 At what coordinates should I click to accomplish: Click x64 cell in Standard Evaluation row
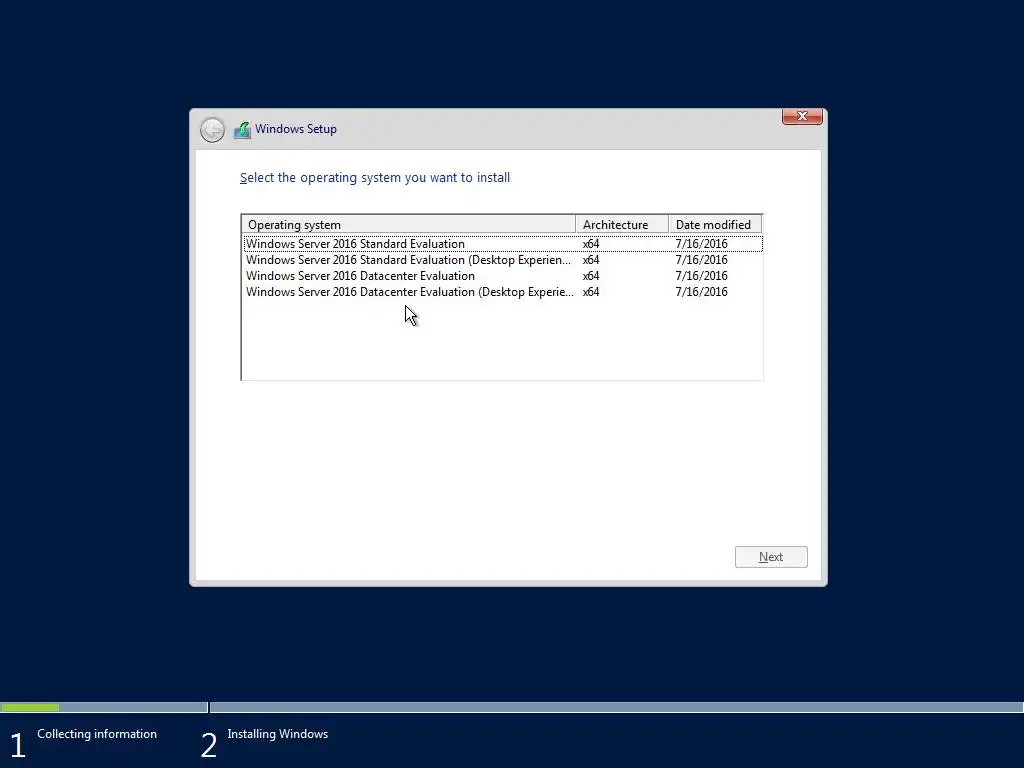(590, 244)
